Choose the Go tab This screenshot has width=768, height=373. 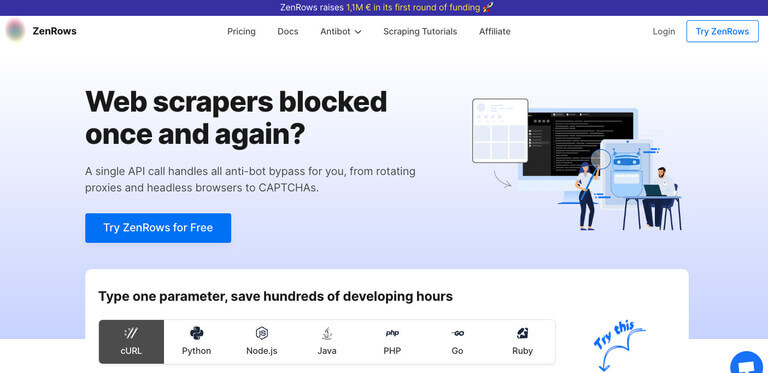click(x=457, y=342)
